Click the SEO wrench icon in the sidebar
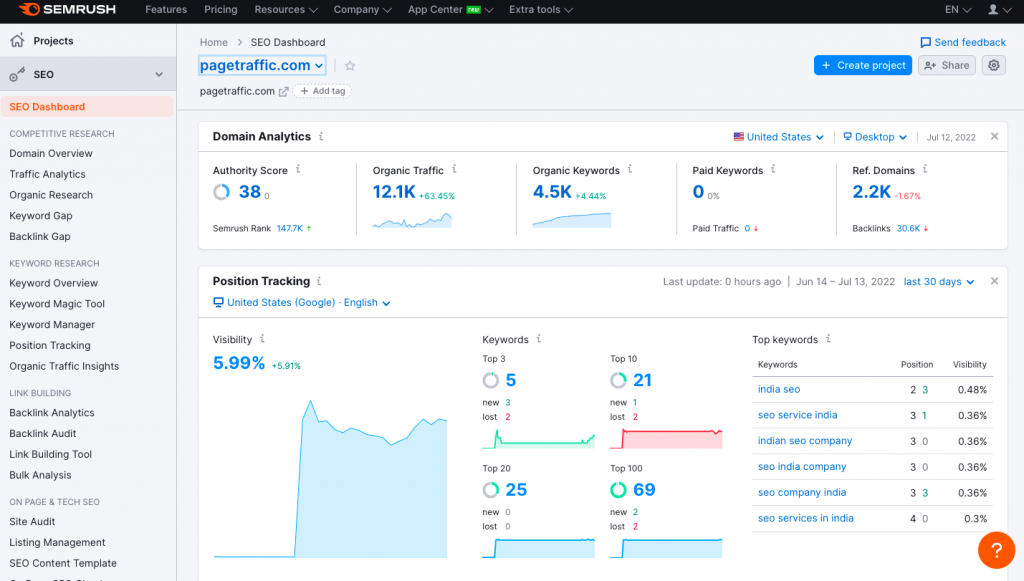 point(15,73)
